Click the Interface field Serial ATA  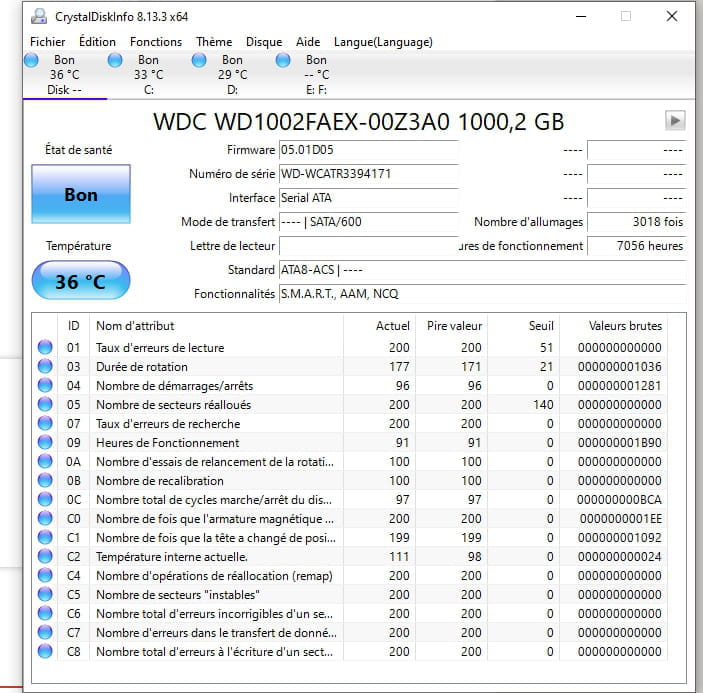(369, 198)
